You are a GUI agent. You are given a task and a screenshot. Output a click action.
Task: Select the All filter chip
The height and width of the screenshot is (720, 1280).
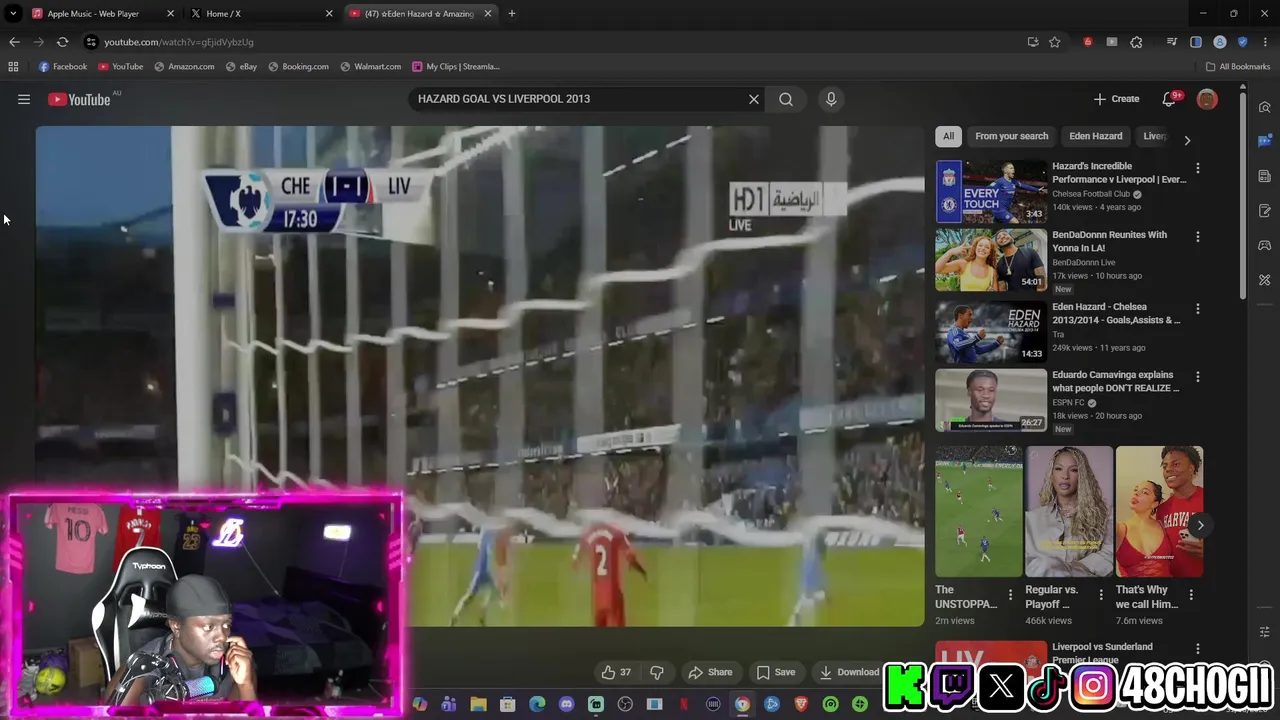[948, 136]
